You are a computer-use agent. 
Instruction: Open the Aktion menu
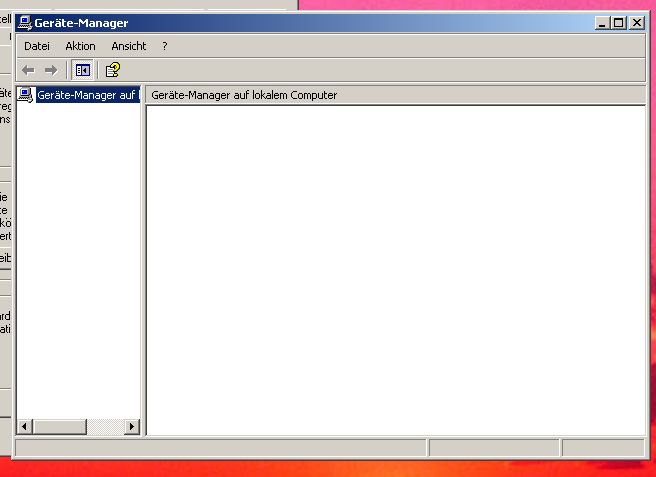[x=80, y=46]
